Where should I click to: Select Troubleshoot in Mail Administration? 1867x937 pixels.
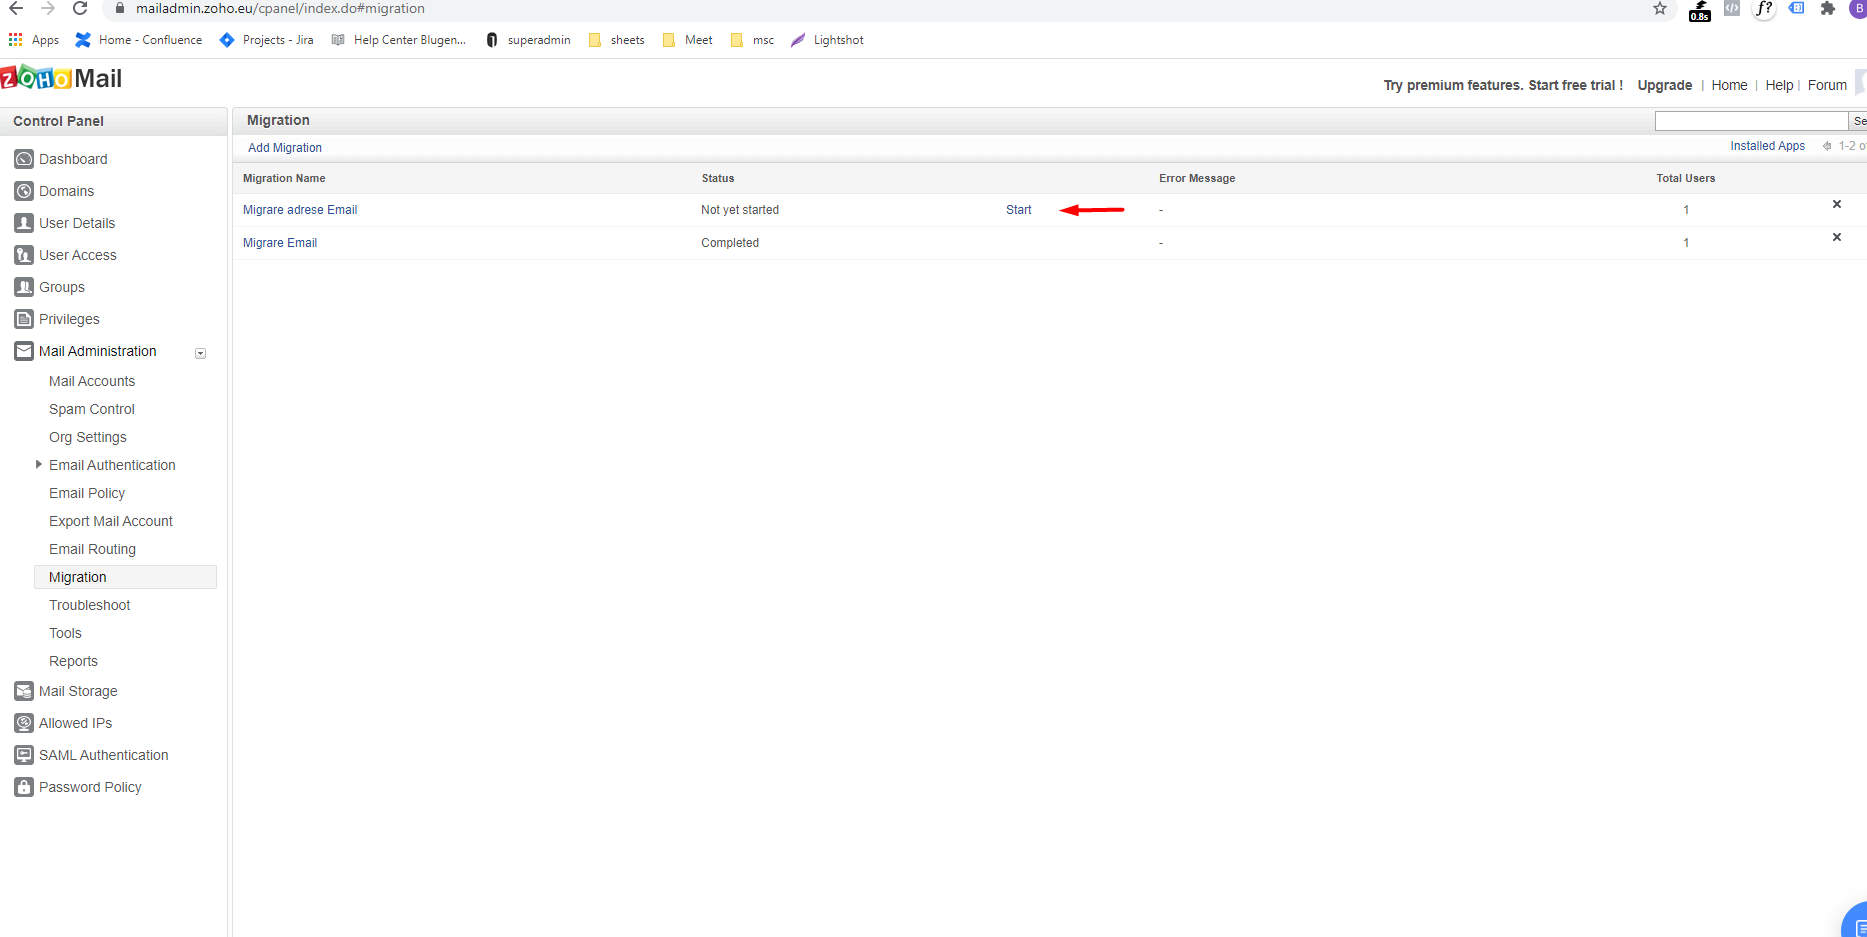(90, 605)
